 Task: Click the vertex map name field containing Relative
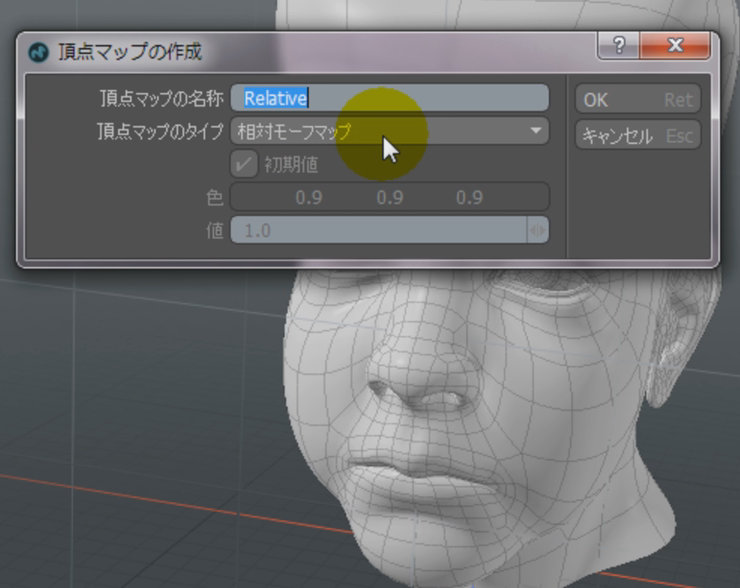coord(390,98)
